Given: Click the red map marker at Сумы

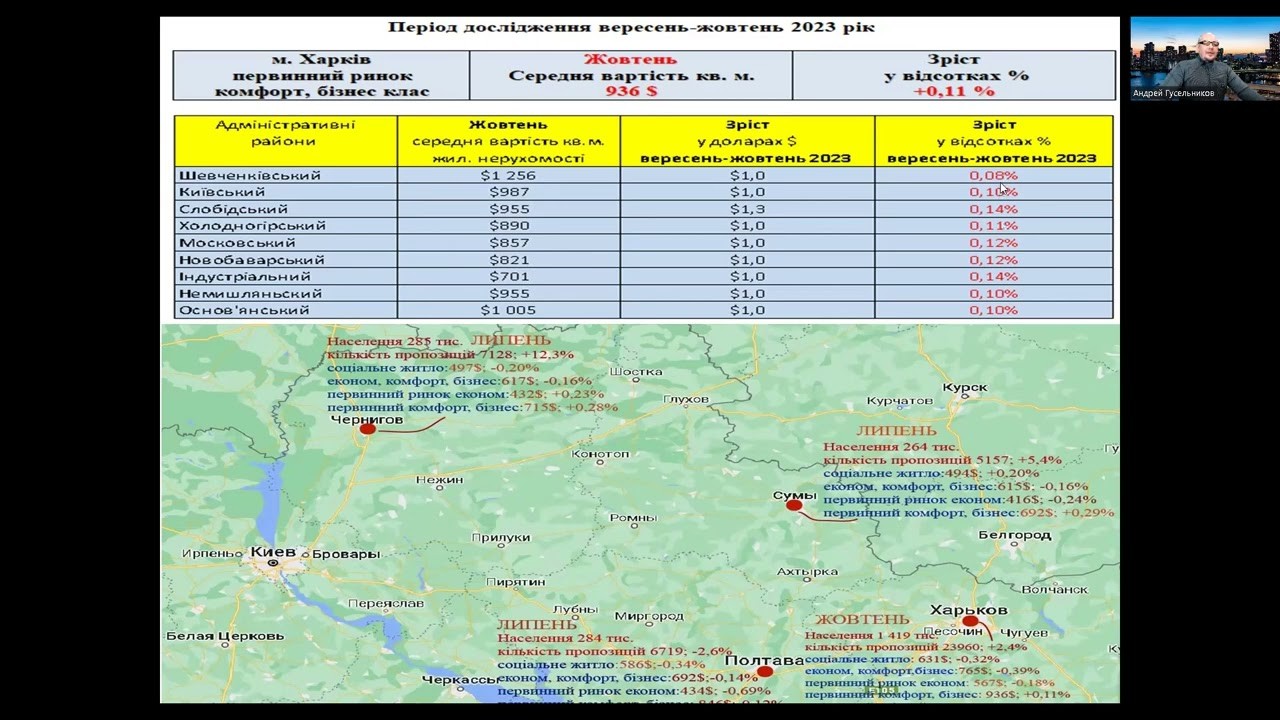Looking at the screenshot, I should [x=794, y=506].
